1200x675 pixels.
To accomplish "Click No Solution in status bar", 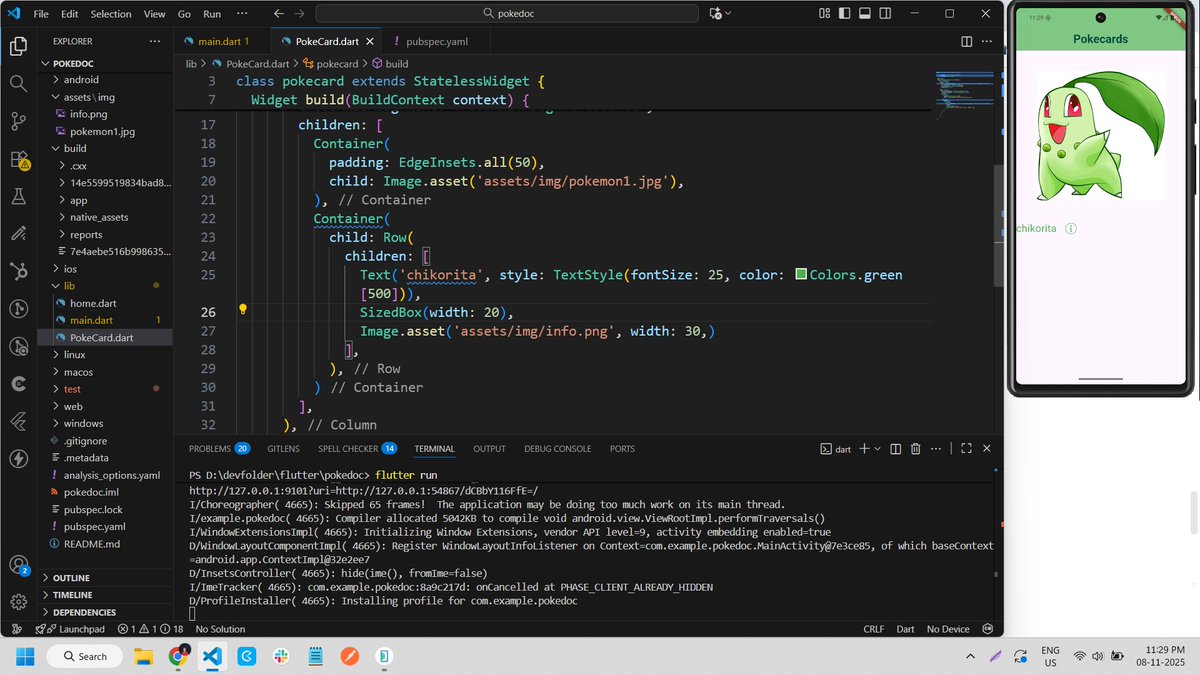I will click(221, 629).
